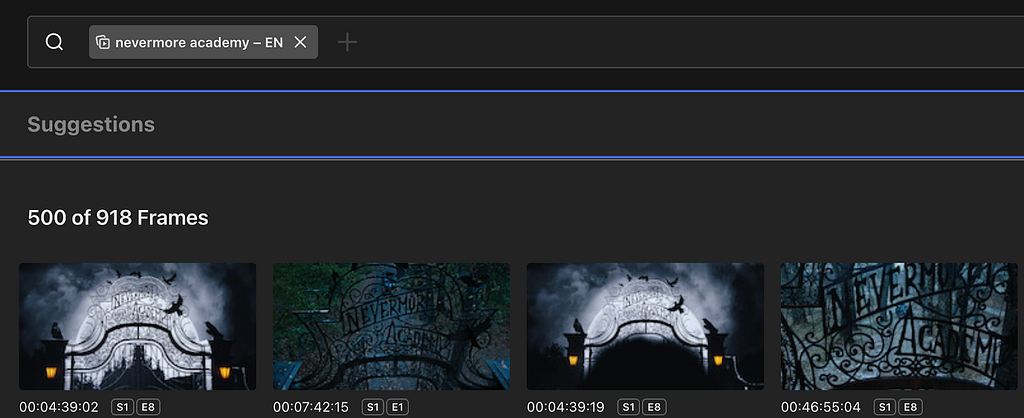1024x418 pixels.
Task: Open the gate frame at 00:04:39:19
Action: click(x=645, y=327)
